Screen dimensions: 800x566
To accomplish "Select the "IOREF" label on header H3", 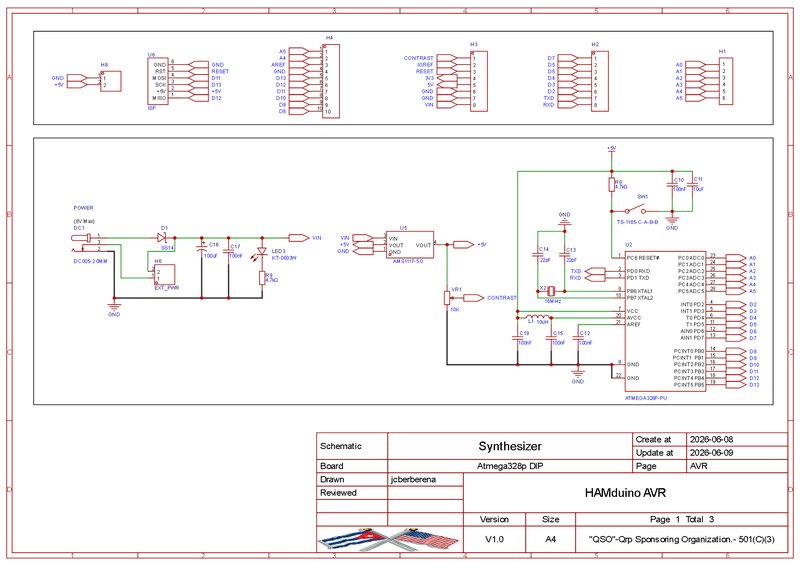I will (x=424, y=65).
